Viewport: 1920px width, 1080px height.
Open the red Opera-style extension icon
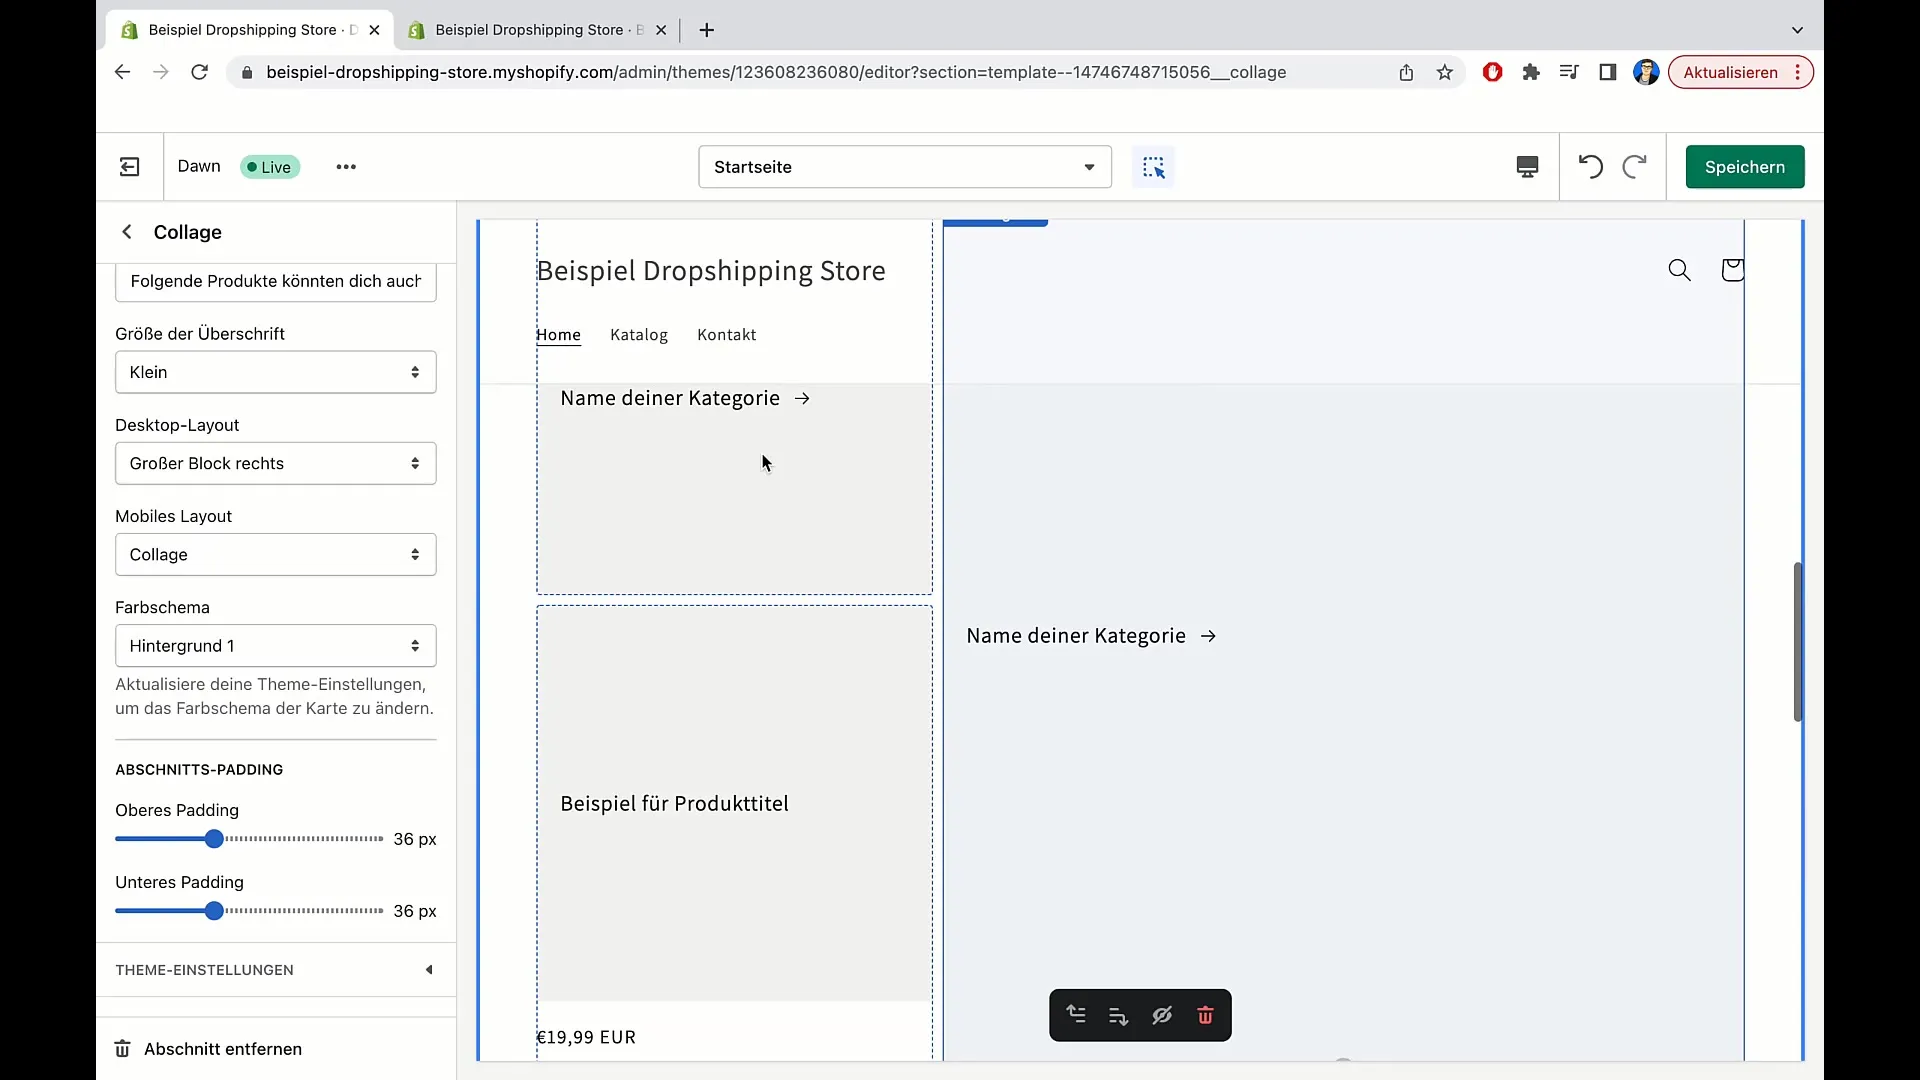click(x=1492, y=72)
